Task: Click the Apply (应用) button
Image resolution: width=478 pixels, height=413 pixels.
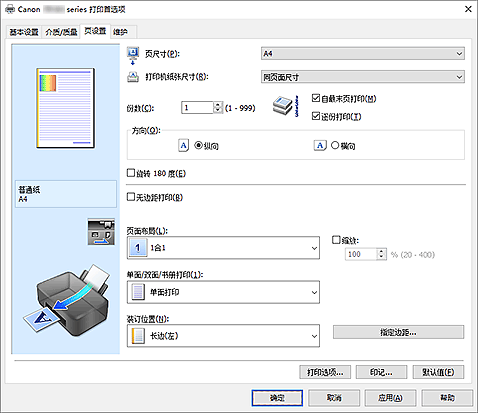Action: point(390,398)
